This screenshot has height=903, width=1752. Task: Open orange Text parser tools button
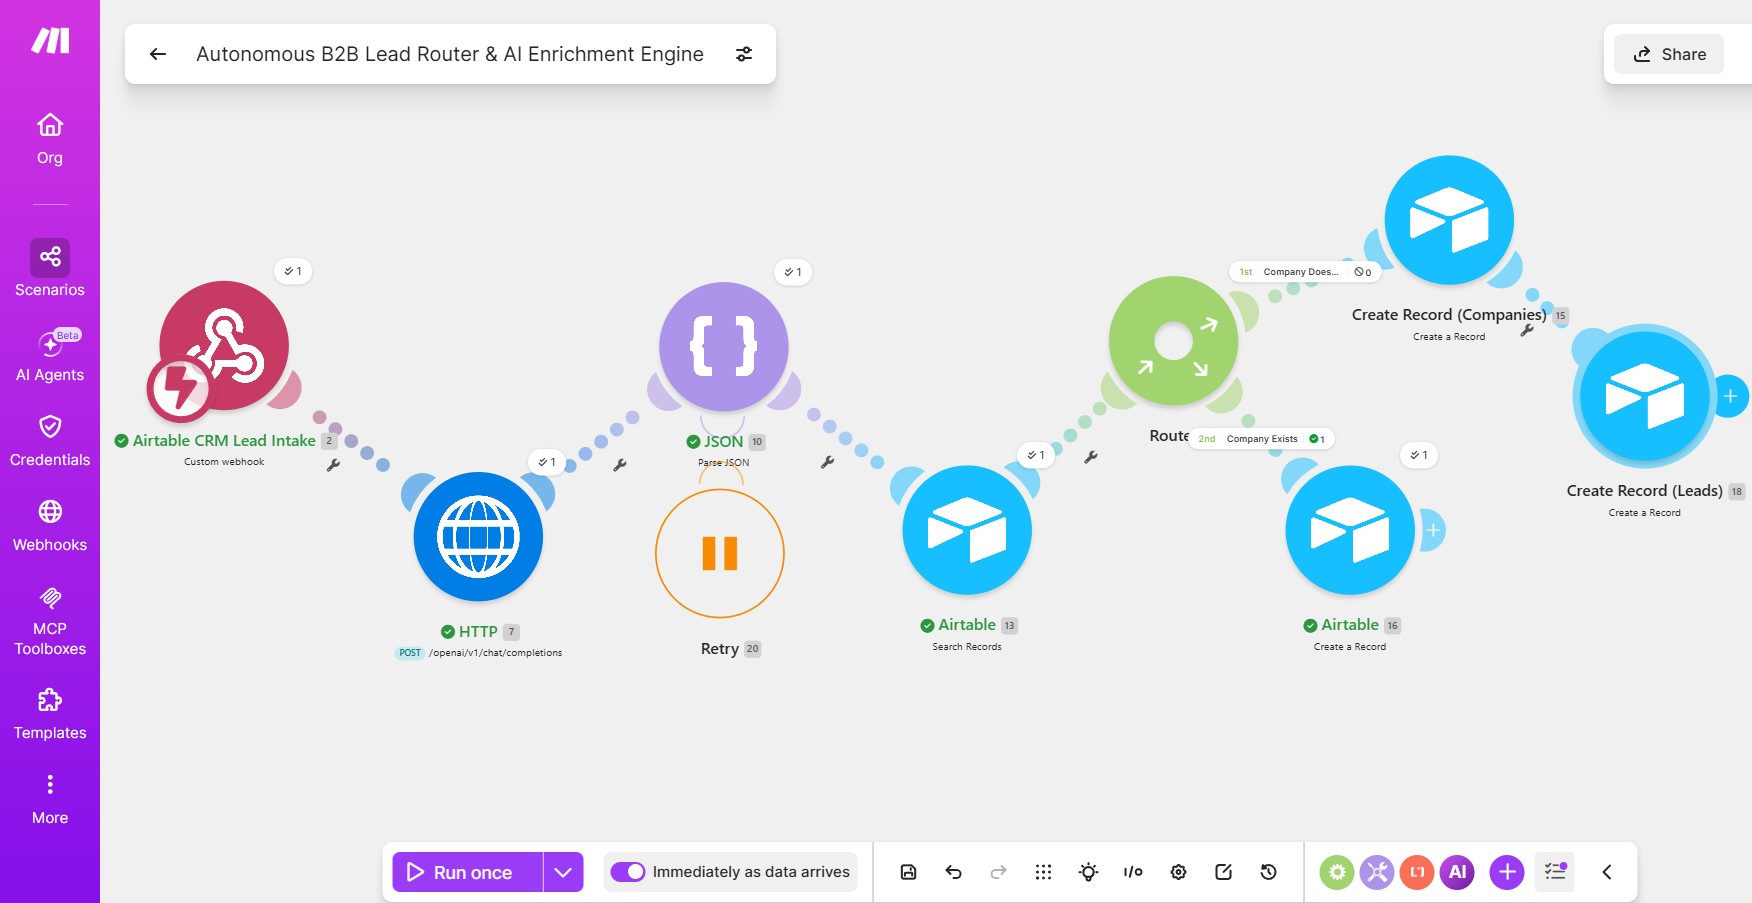click(1417, 872)
